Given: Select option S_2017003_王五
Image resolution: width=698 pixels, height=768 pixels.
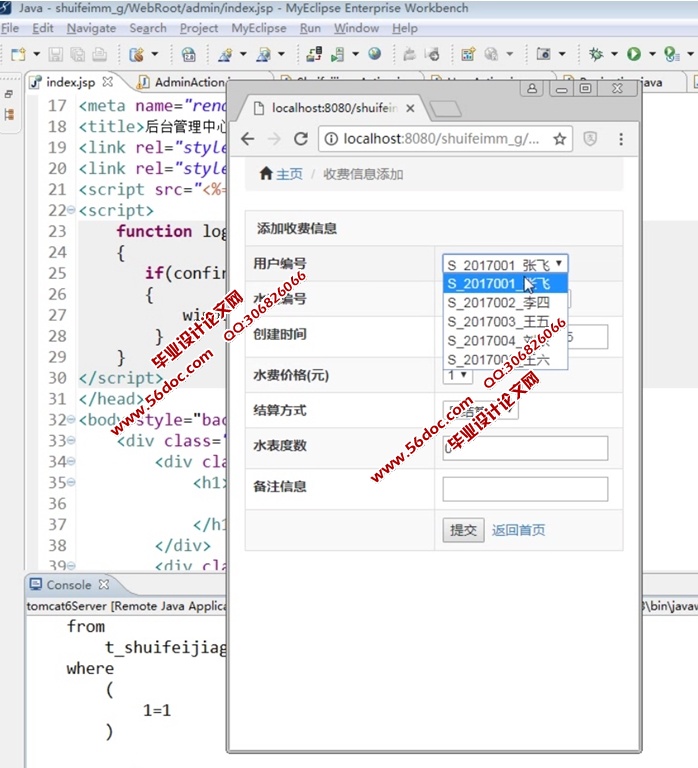Looking at the screenshot, I should (x=505, y=322).
